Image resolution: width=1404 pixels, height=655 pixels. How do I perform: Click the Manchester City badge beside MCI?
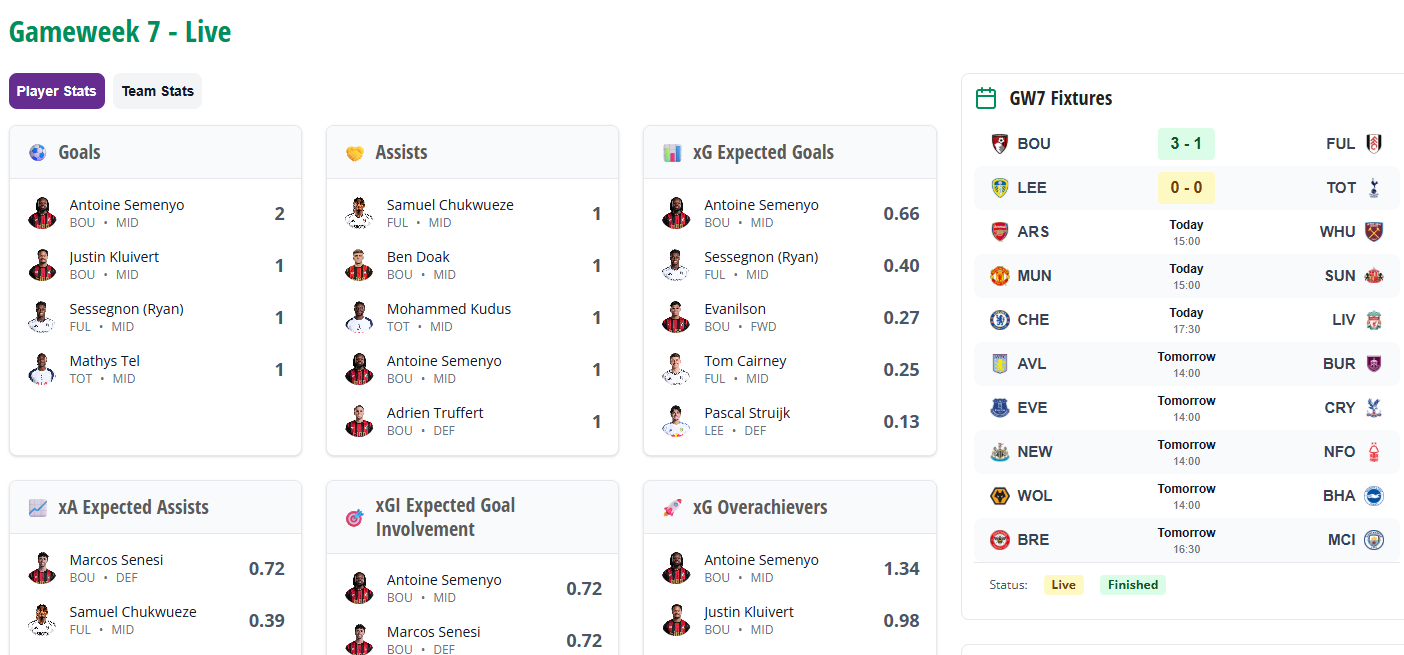coord(1377,539)
